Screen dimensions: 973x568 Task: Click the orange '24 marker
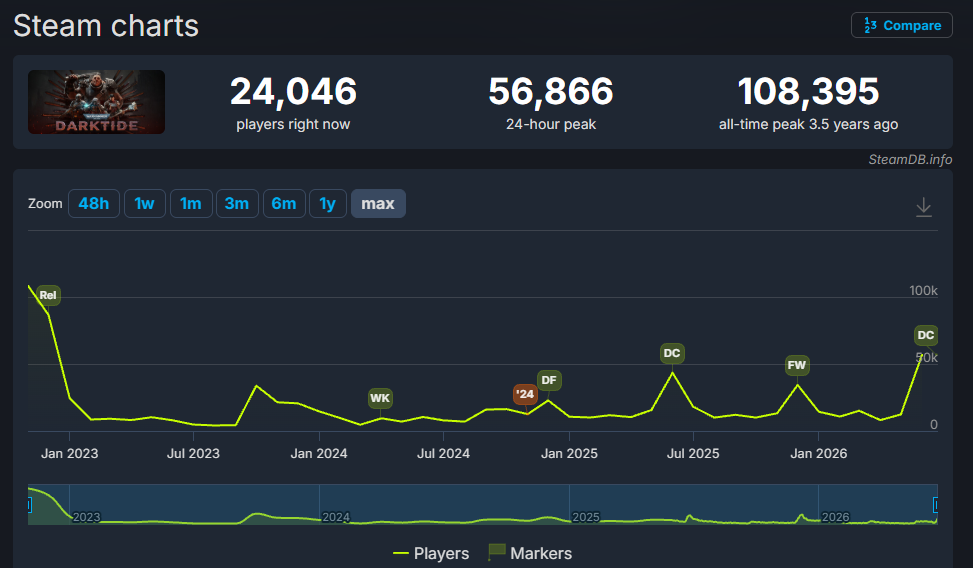[x=525, y=394]
